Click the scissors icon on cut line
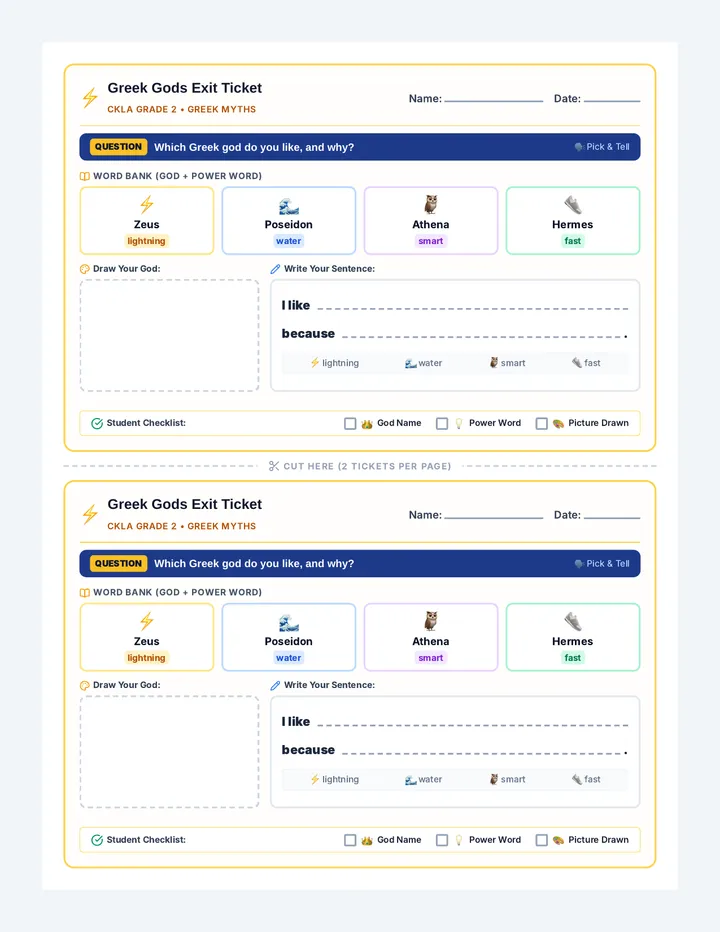This screenshot has height=932, width=720. coord(273,466)
